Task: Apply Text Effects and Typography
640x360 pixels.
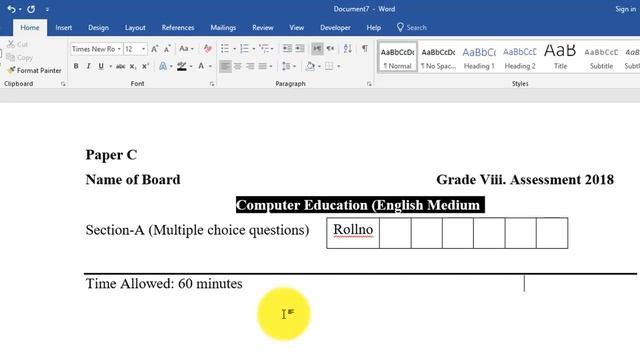Action: tap(163, 66)
